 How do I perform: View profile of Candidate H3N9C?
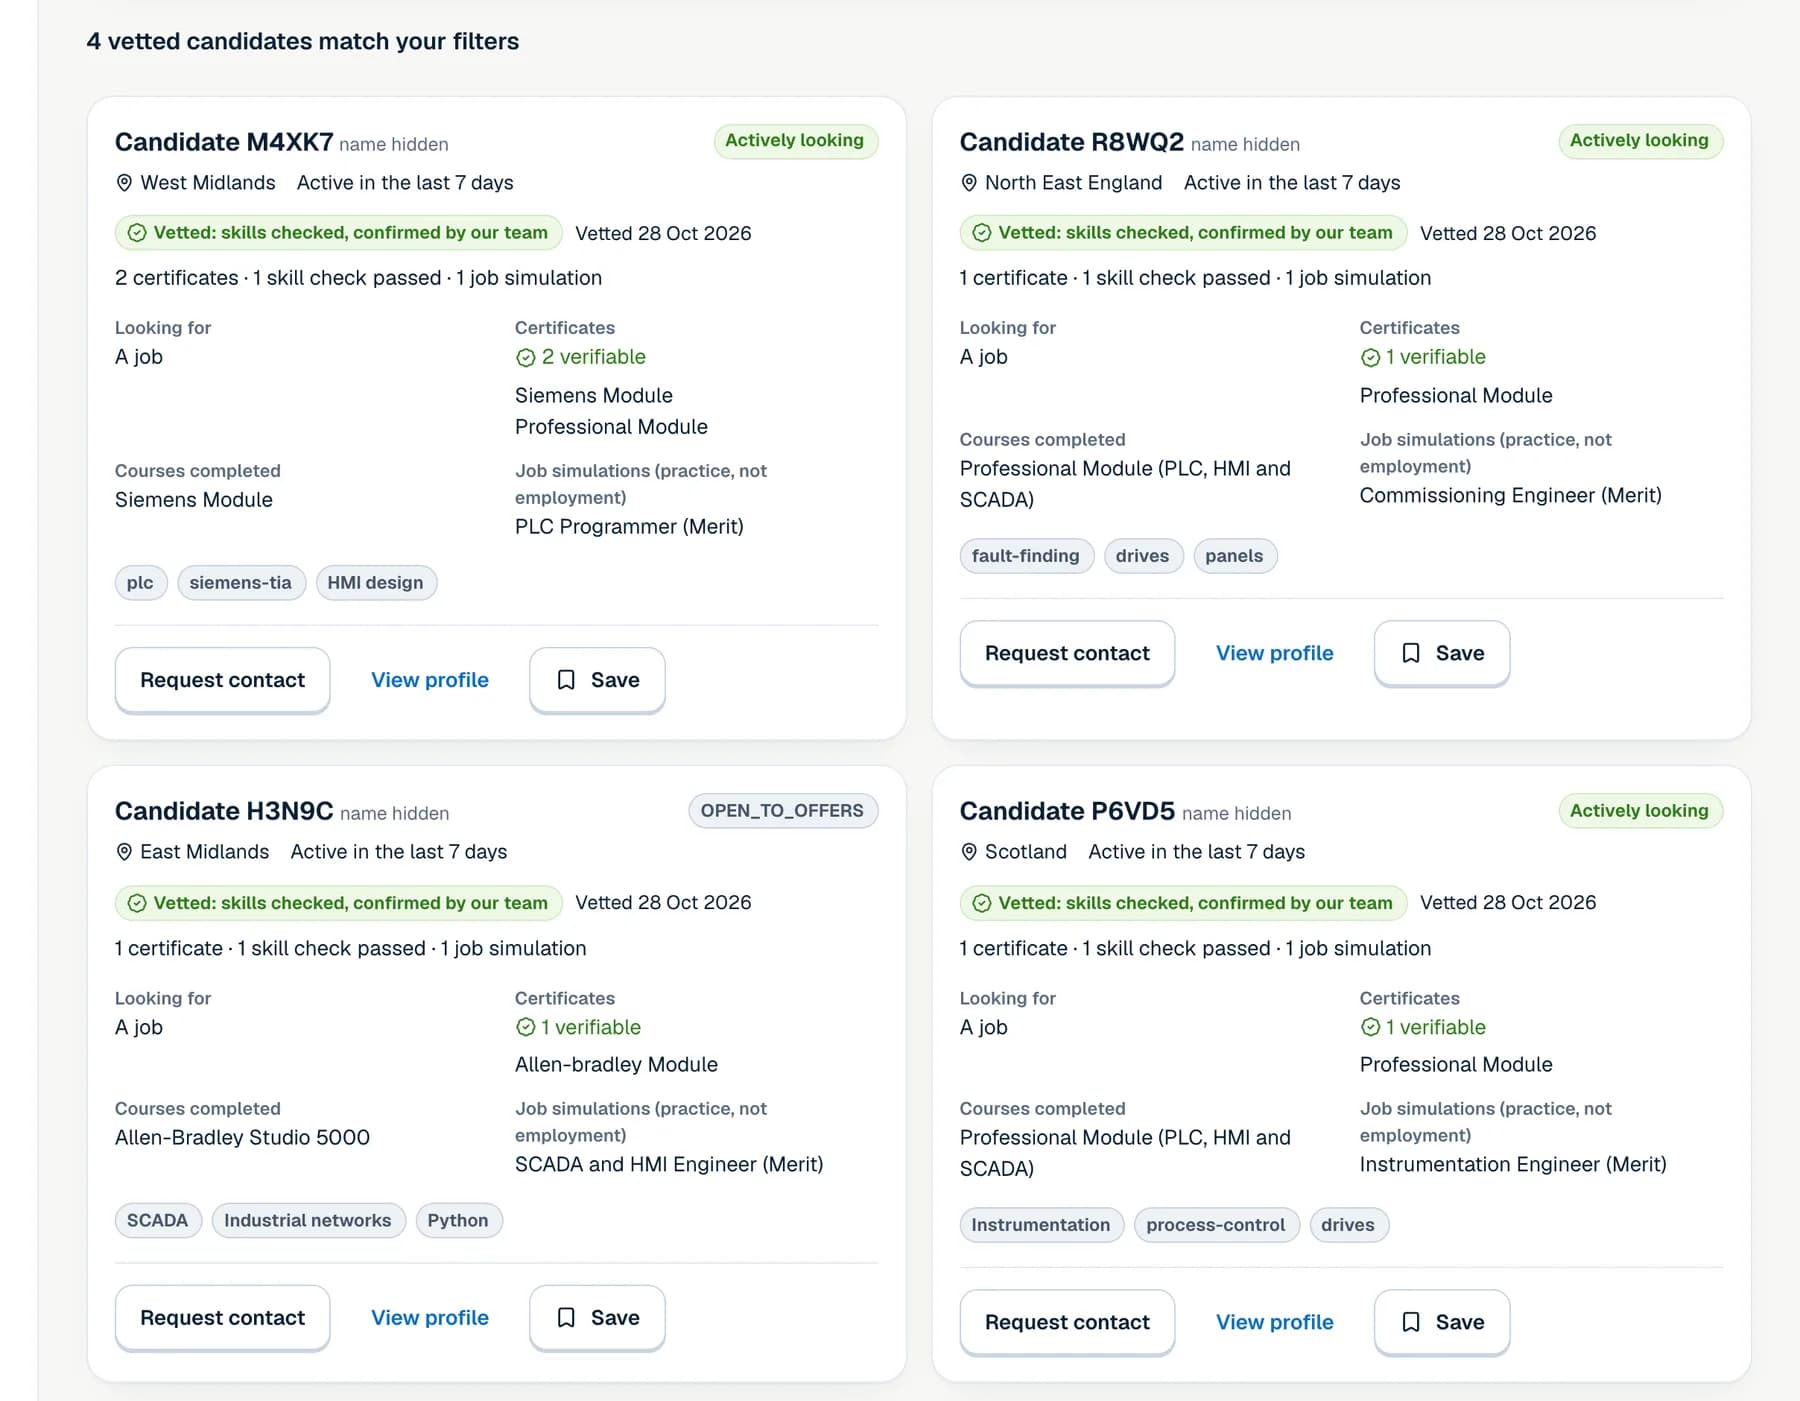pyautogui.click(x=430, y=1318)
